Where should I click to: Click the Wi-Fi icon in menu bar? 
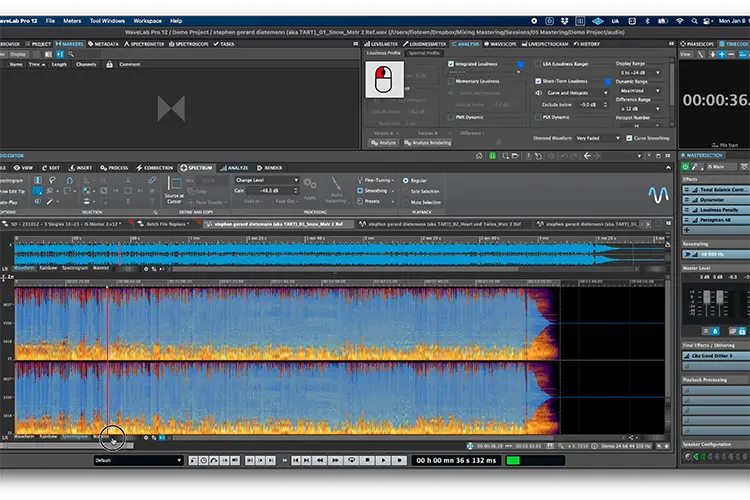click(680, 21)
